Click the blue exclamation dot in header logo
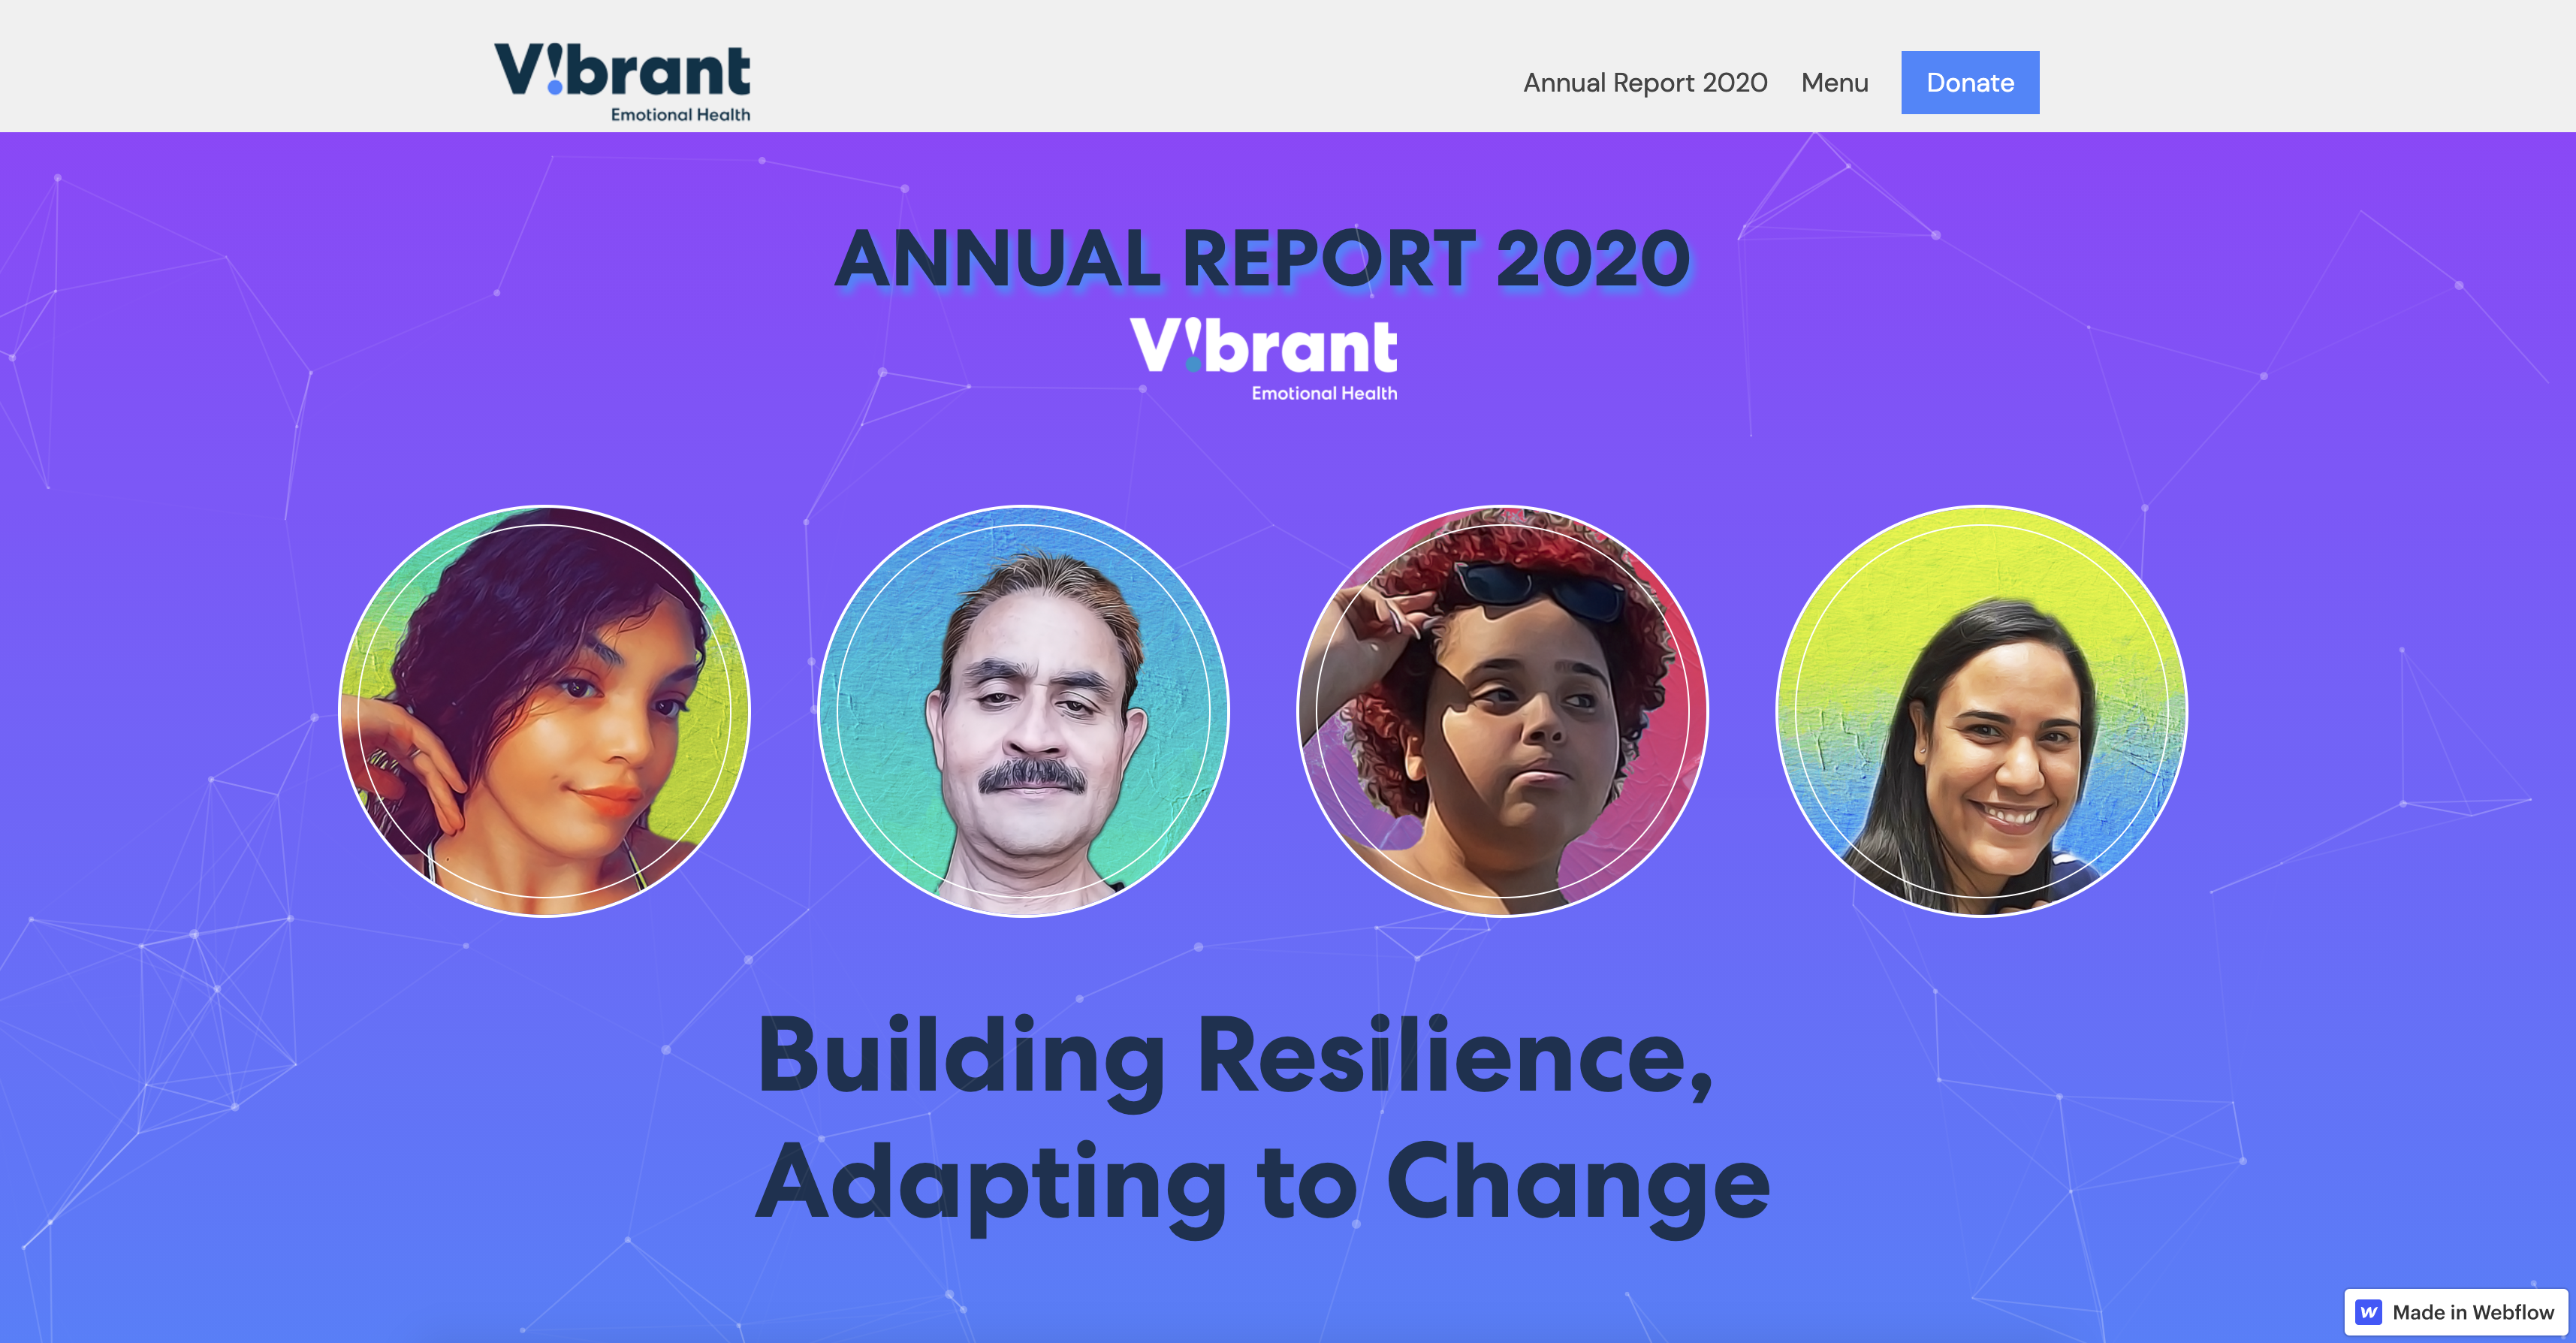 click(555, 88)
